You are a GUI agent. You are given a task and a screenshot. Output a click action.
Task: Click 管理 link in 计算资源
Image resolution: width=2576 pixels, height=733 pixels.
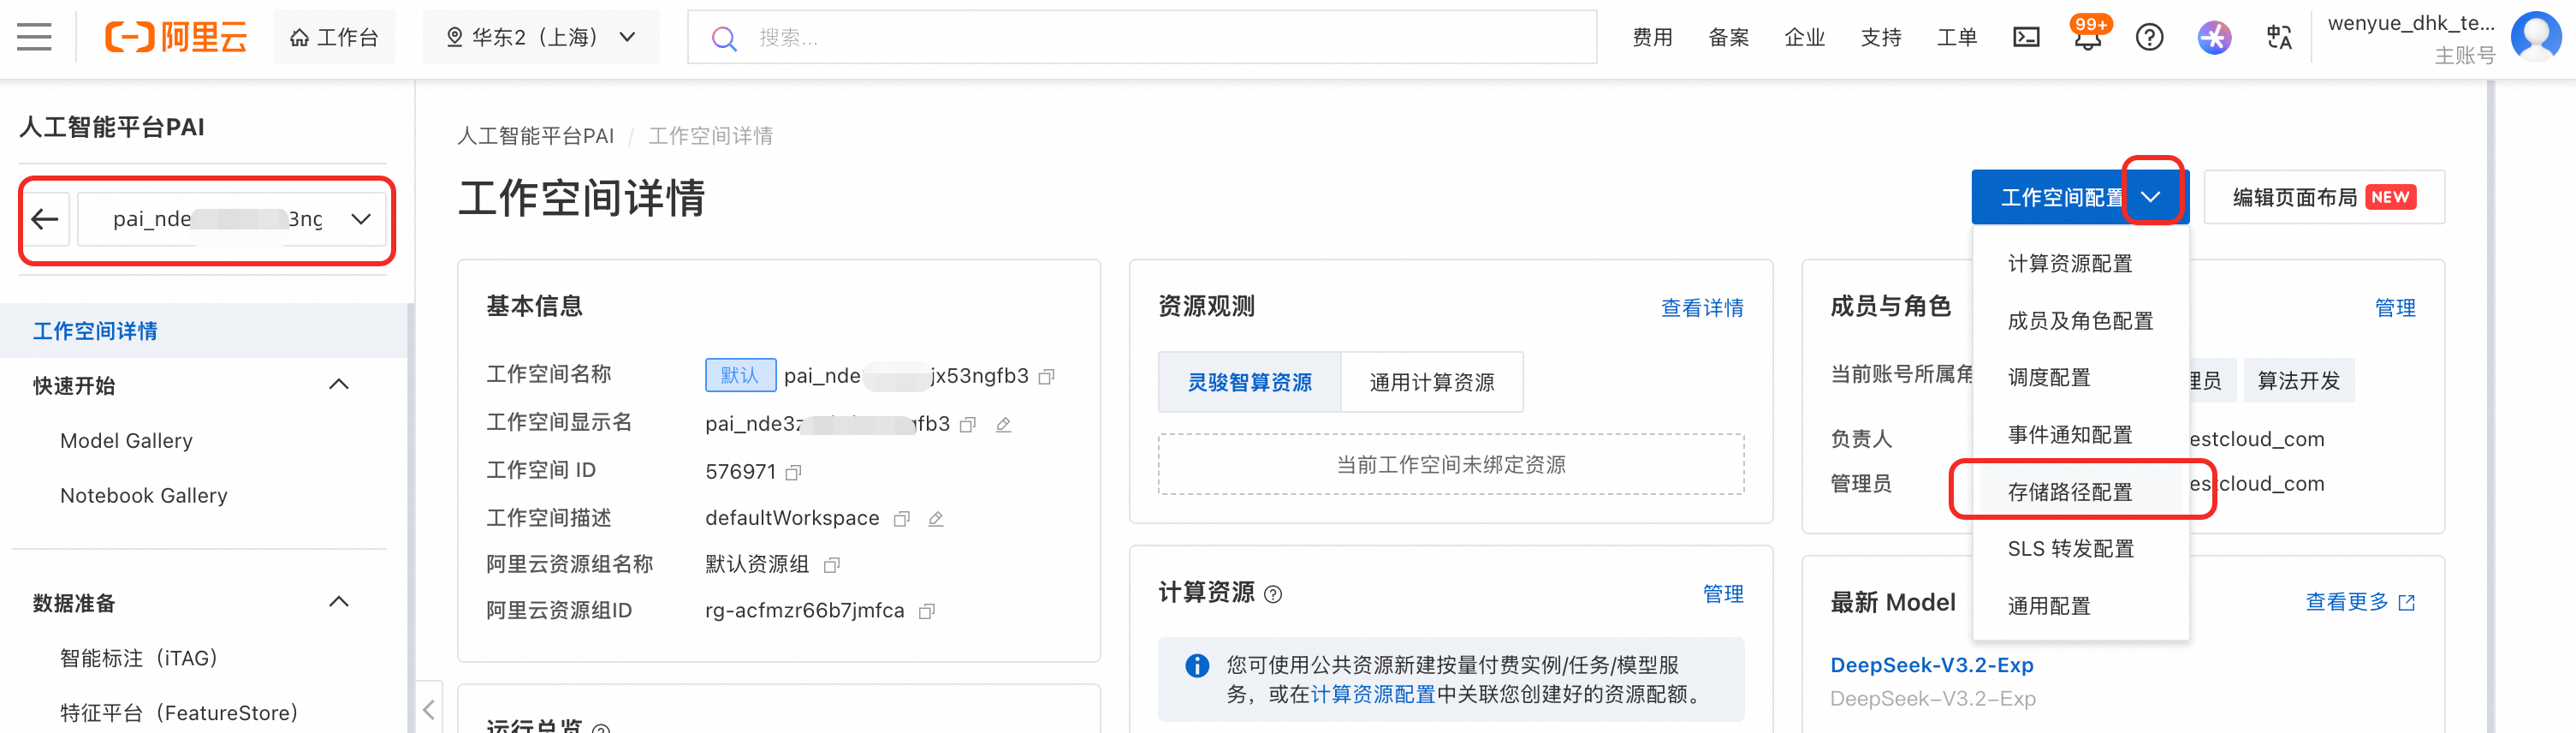[1723, 594]
